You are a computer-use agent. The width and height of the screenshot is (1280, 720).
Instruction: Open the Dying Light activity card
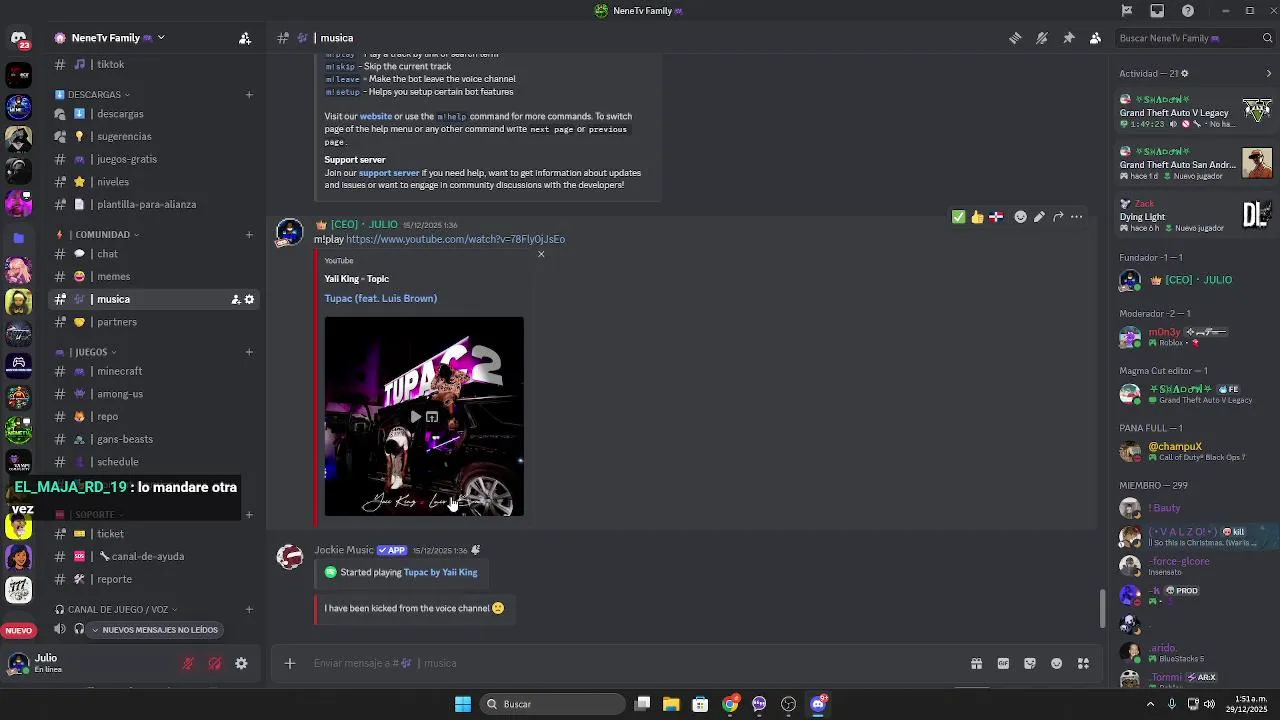pyautogui.click(x=1196, y=215)
